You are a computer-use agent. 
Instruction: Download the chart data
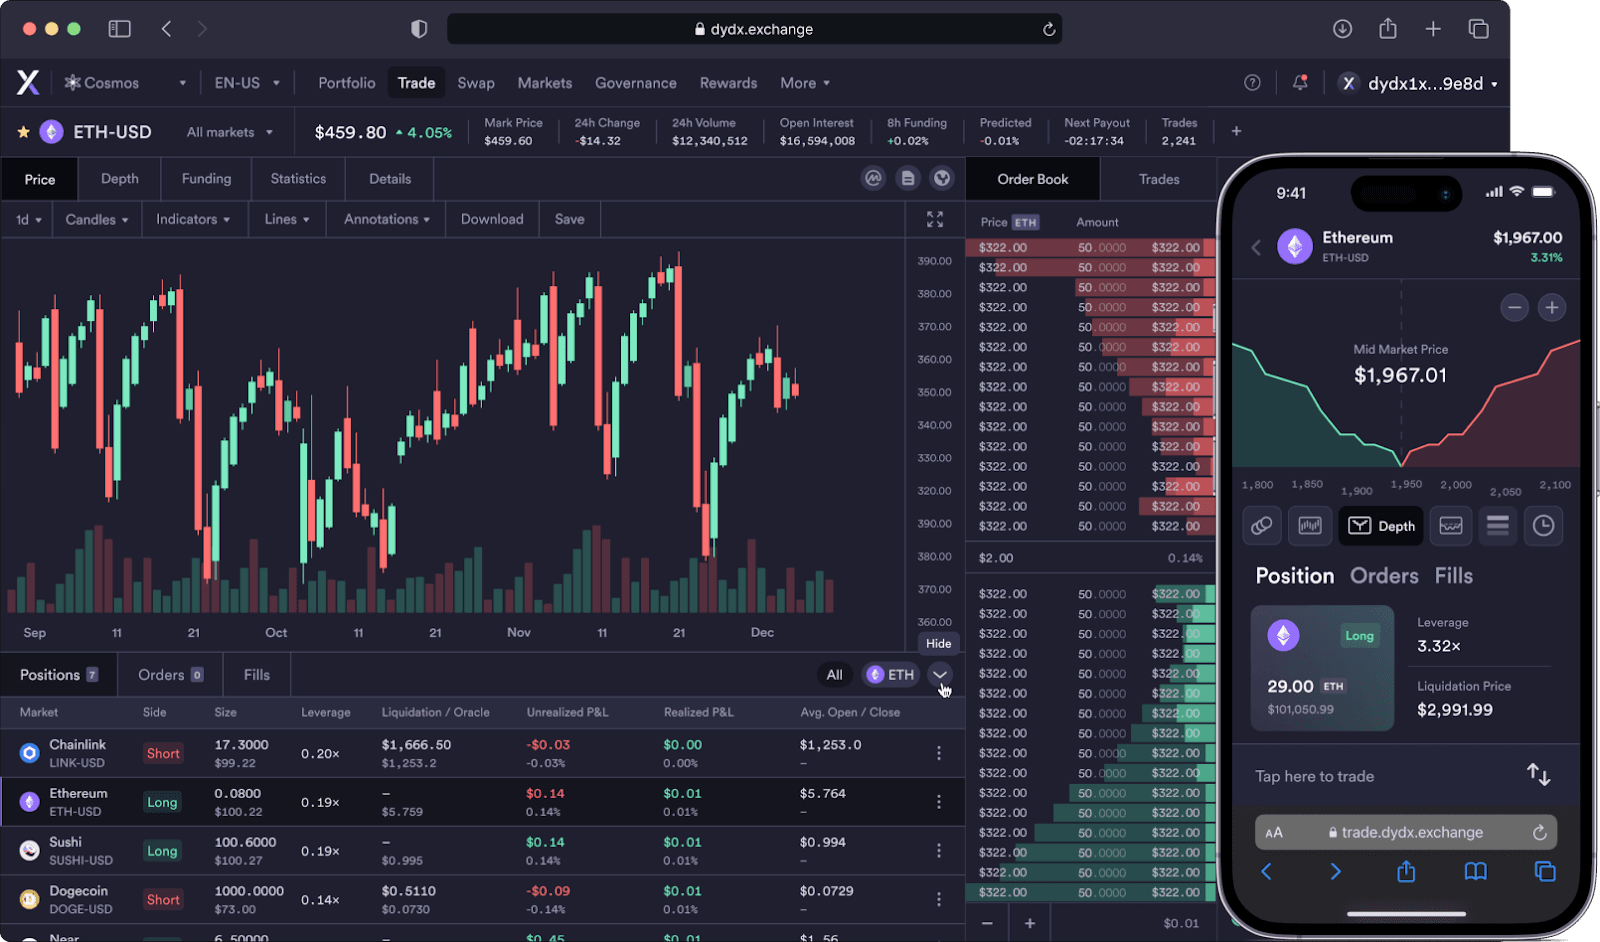[491, 219]
